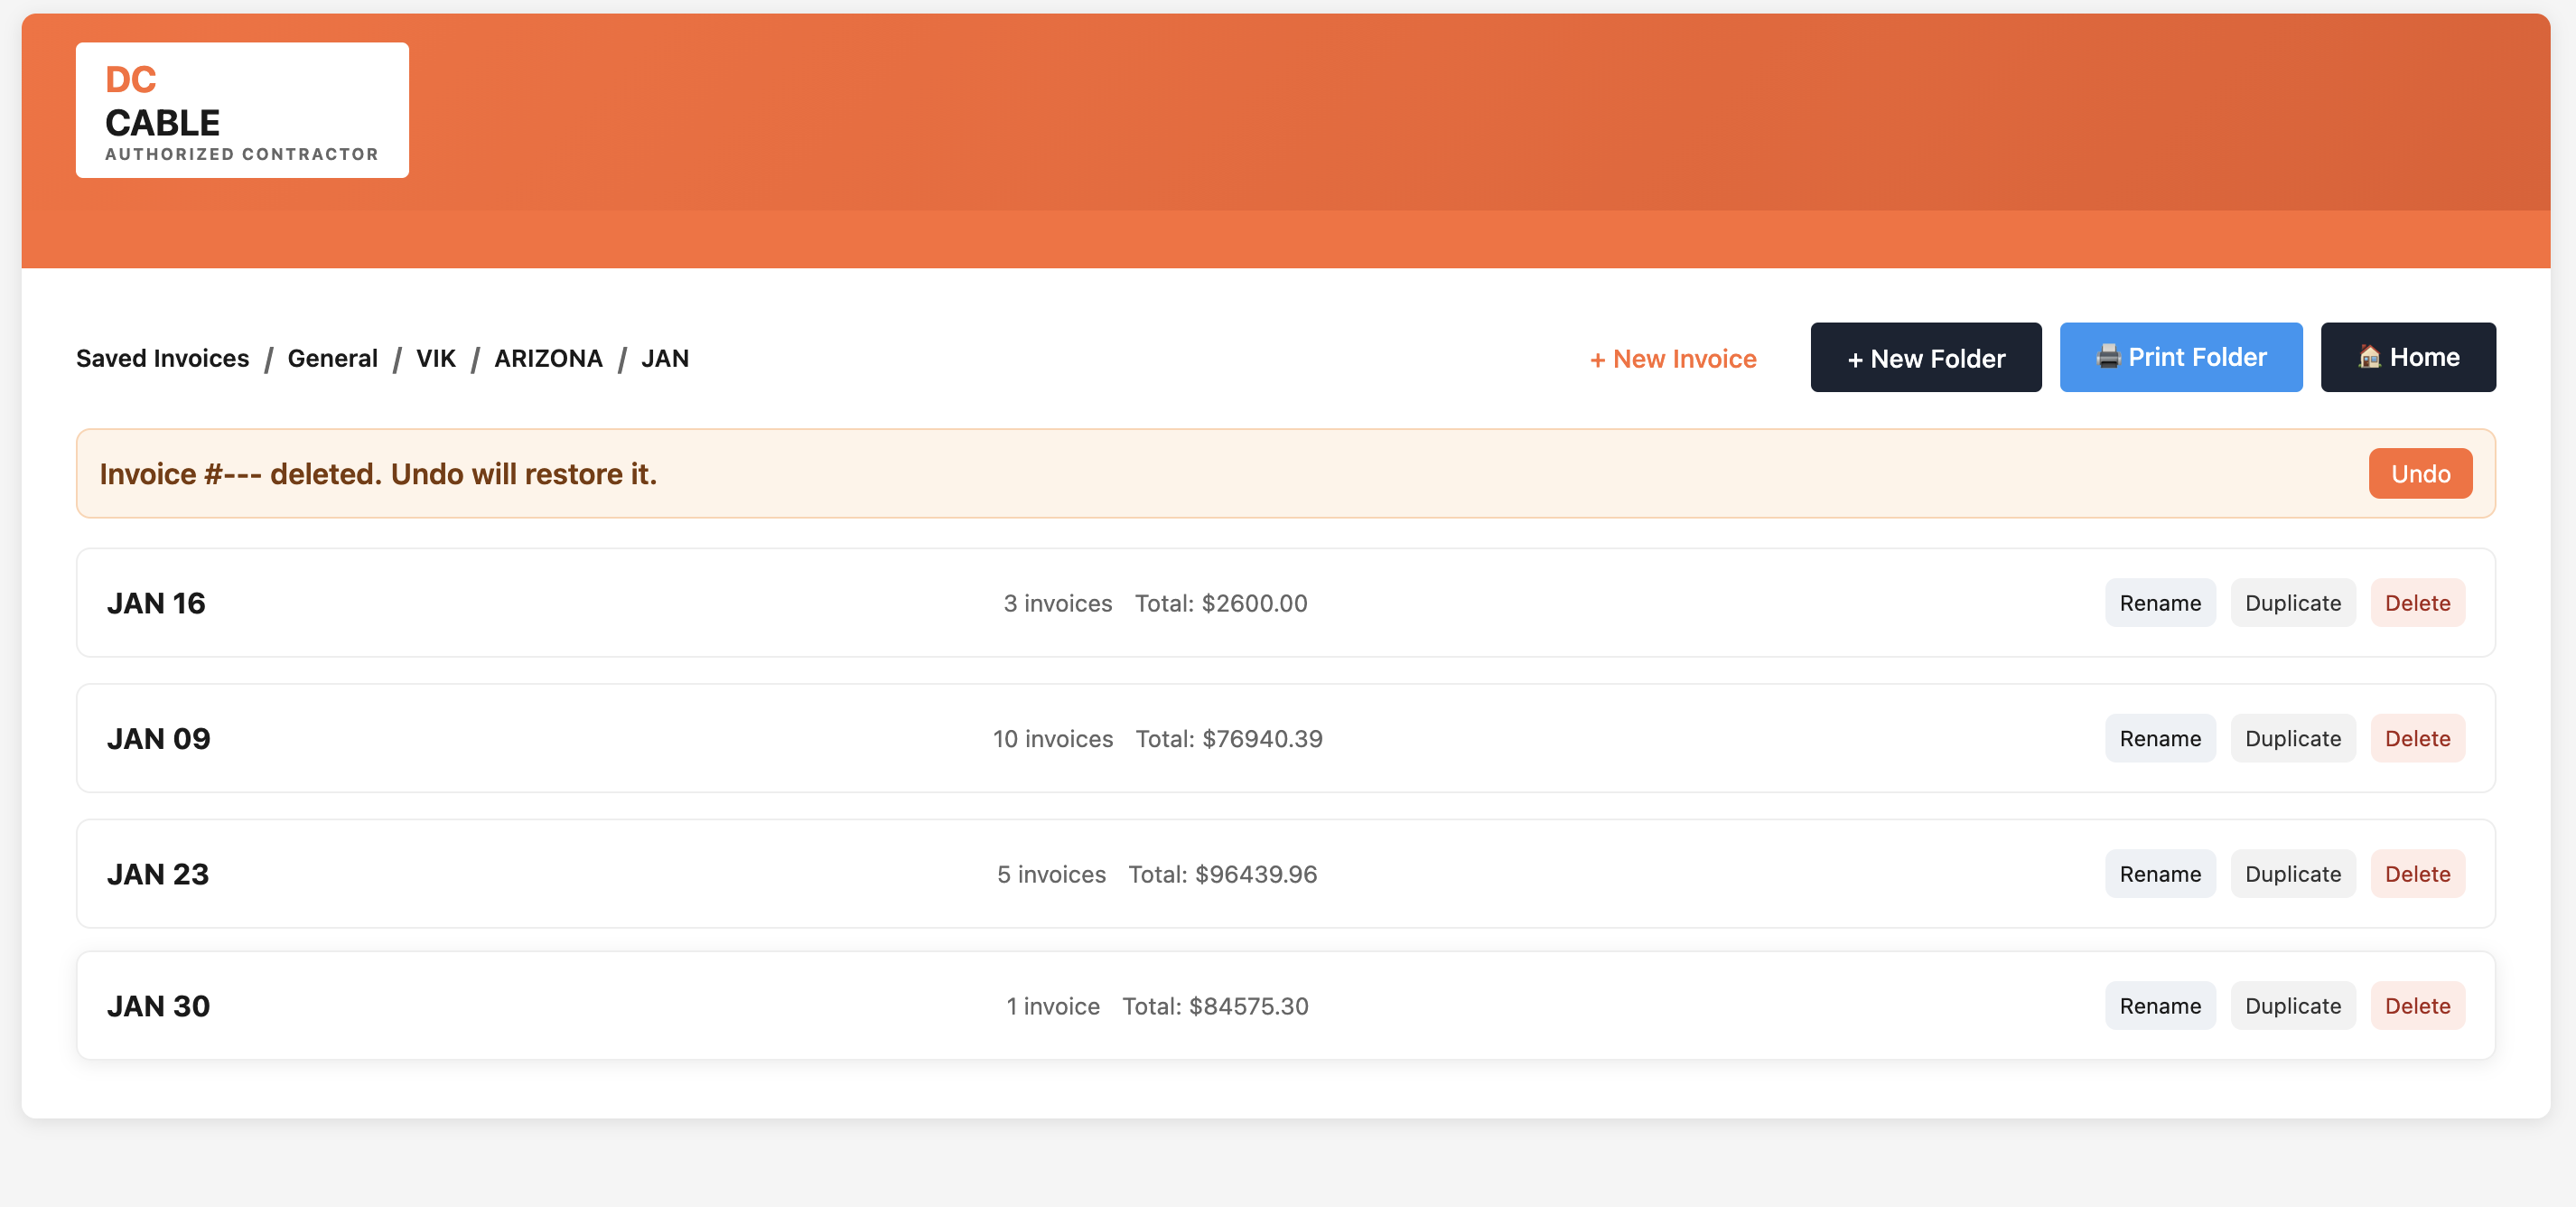Duplicate the JAN 30 folder
The width and height of the screenshot is (2576, 1207).
click(x=2293, y=1005)
